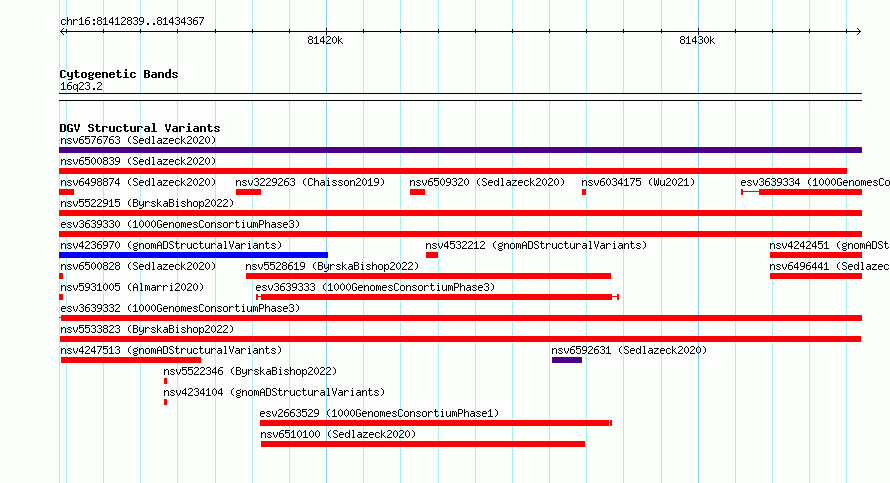Click nsv6498874 (Sedlazeck2020) label
Screen dimensions: 890x483
[x=138, y=182]
